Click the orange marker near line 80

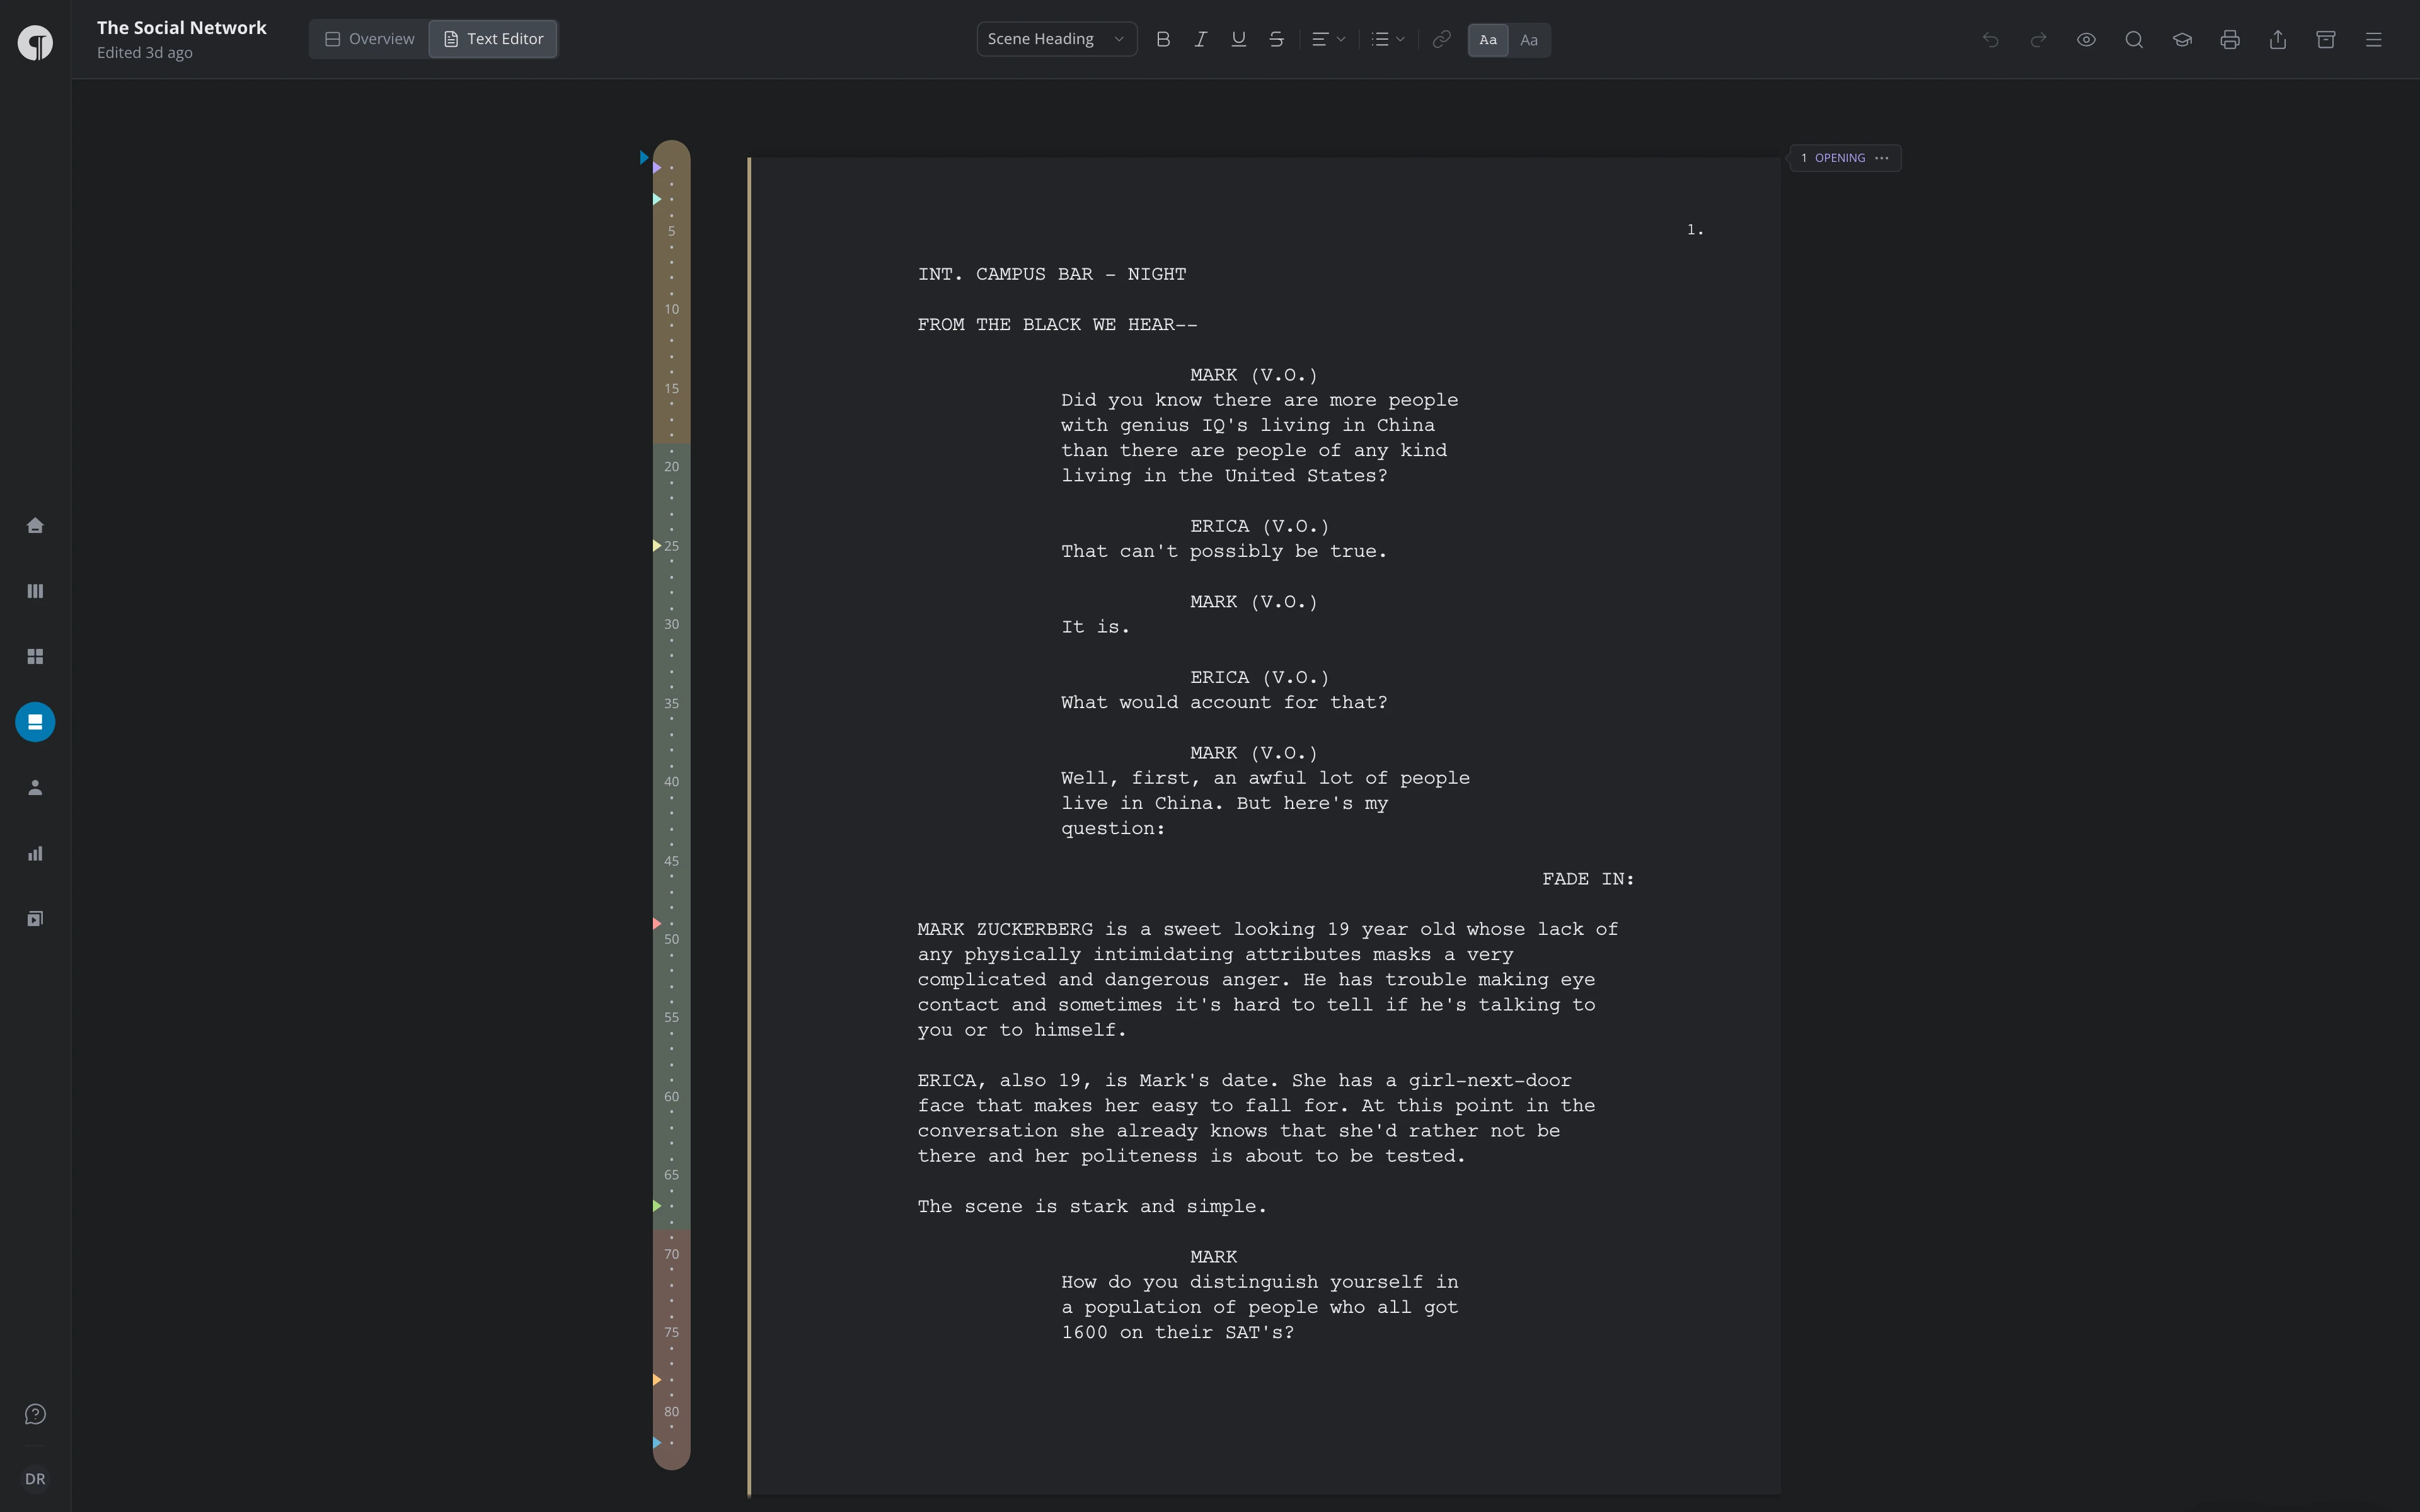(x=657, y=1380)
